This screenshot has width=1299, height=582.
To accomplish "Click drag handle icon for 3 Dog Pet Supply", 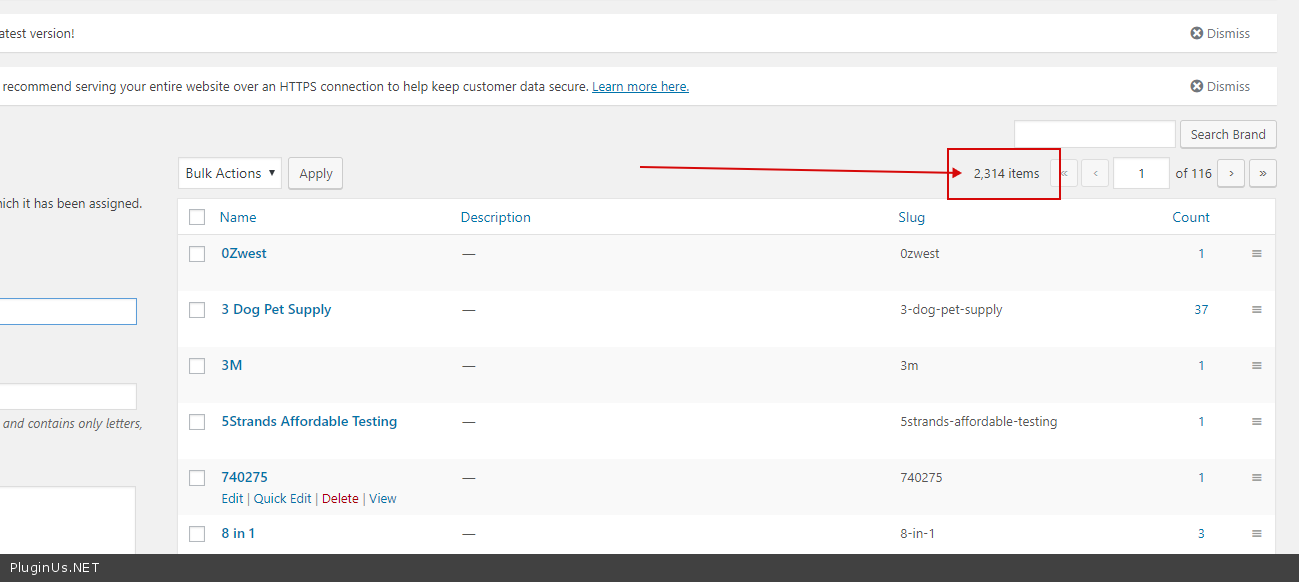I will point(1257,310).
